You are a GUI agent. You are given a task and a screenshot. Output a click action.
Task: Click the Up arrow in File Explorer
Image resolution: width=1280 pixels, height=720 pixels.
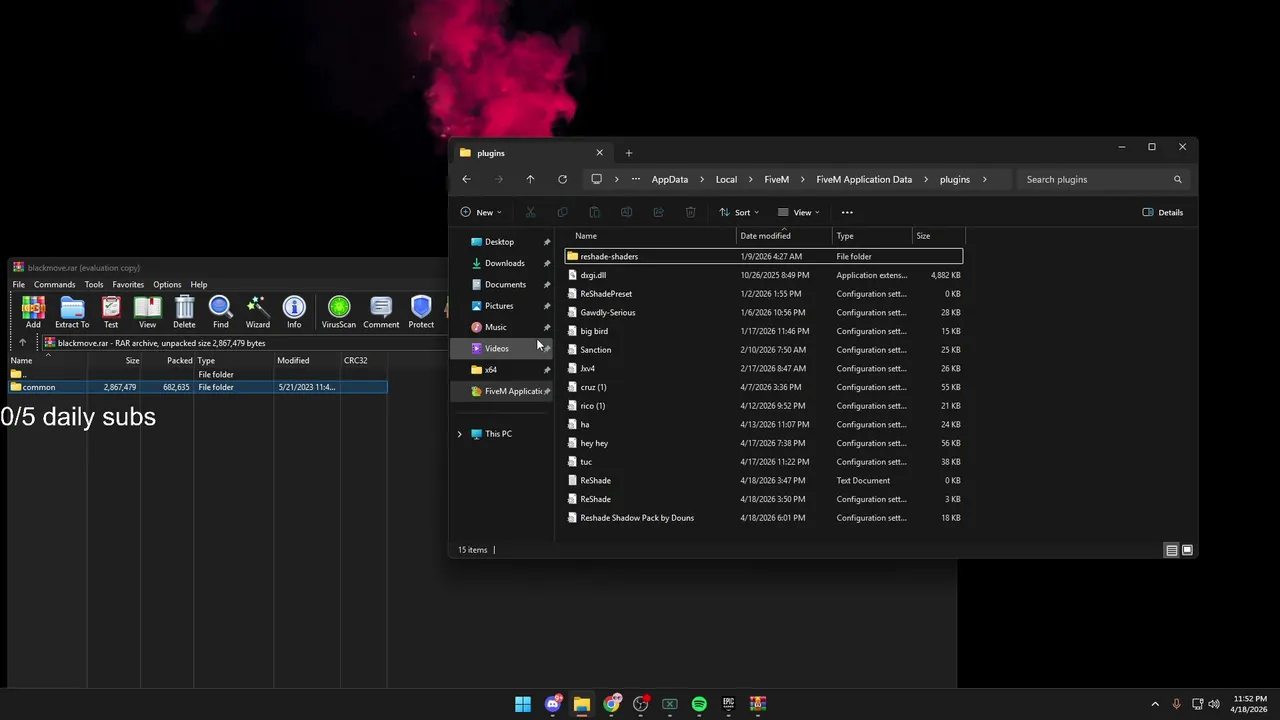(530, 179)
